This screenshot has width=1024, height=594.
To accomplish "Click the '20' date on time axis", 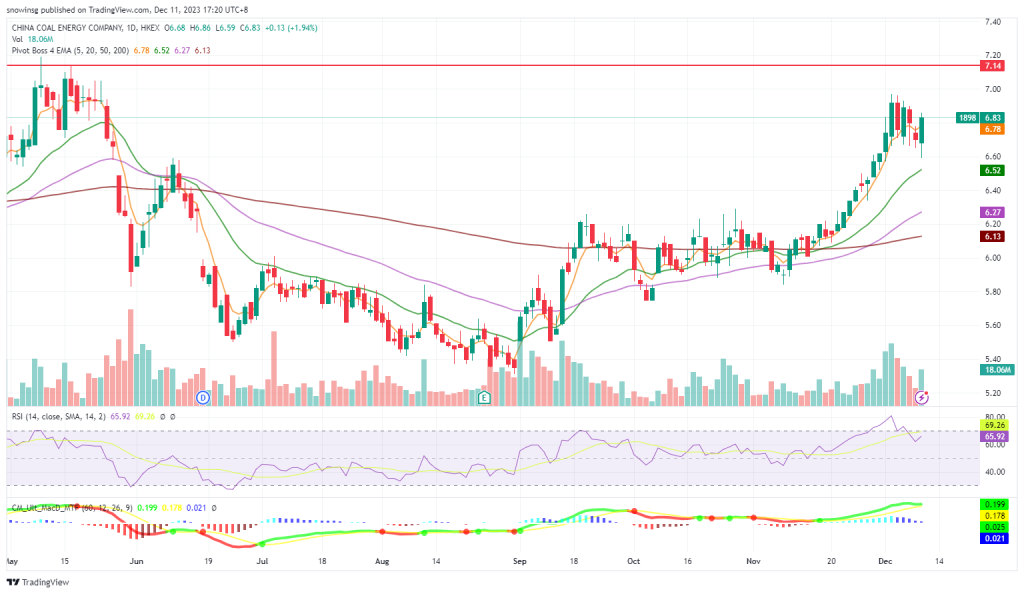I will [x=831, y=561].
